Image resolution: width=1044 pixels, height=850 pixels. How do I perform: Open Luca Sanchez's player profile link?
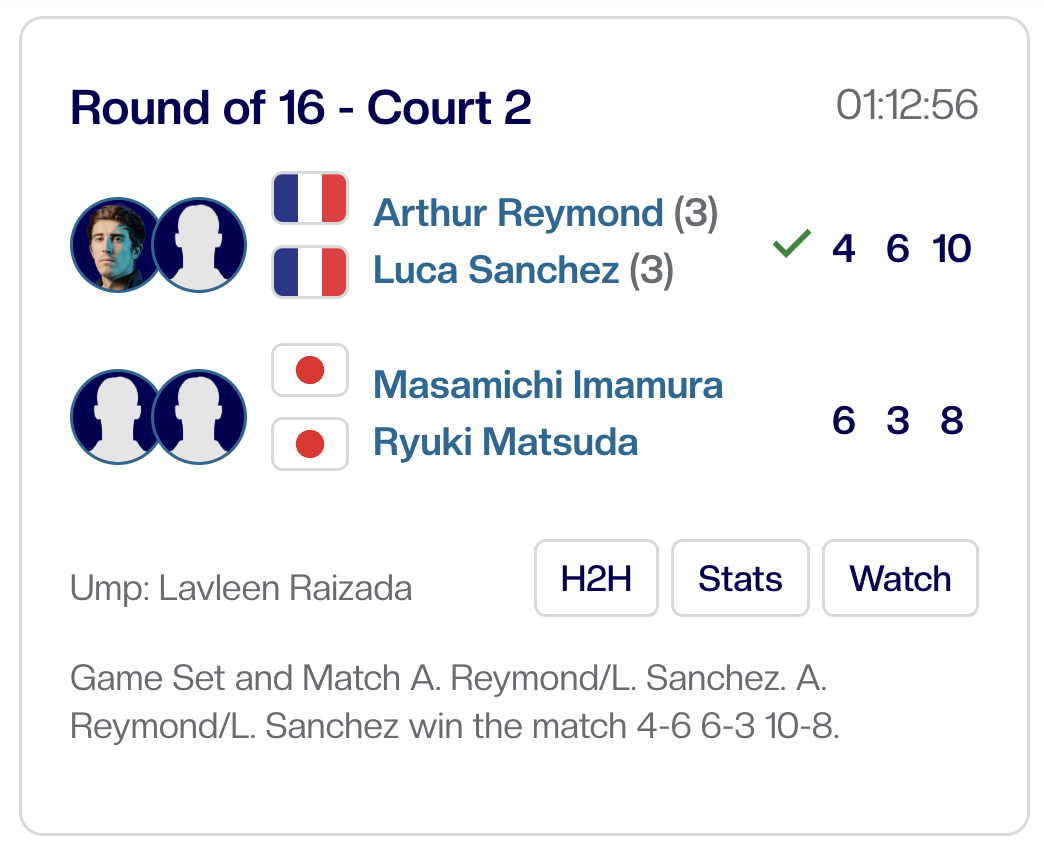click(x=497, y=270)
